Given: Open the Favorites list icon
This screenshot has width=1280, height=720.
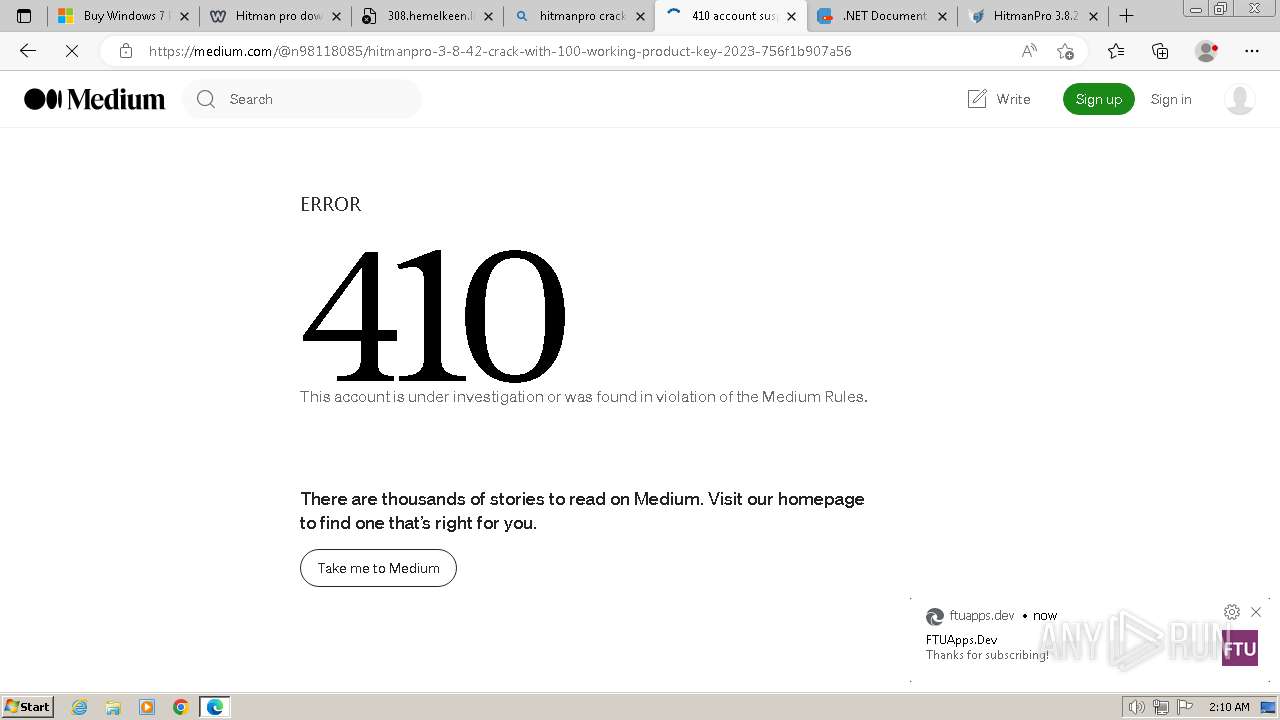Looking at the screenshot, I should coord(1116,51).
